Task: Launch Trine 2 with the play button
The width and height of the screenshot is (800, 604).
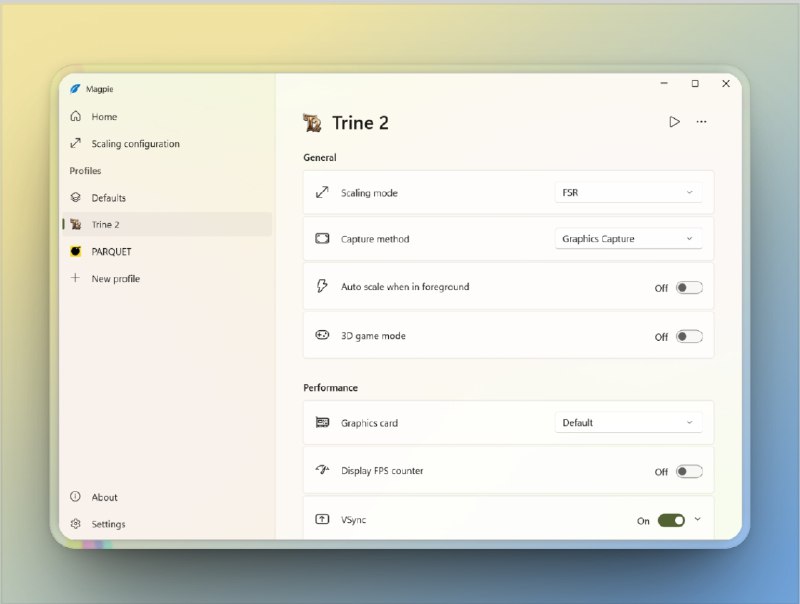Action: pyautogui.click(x=674, y=121)
